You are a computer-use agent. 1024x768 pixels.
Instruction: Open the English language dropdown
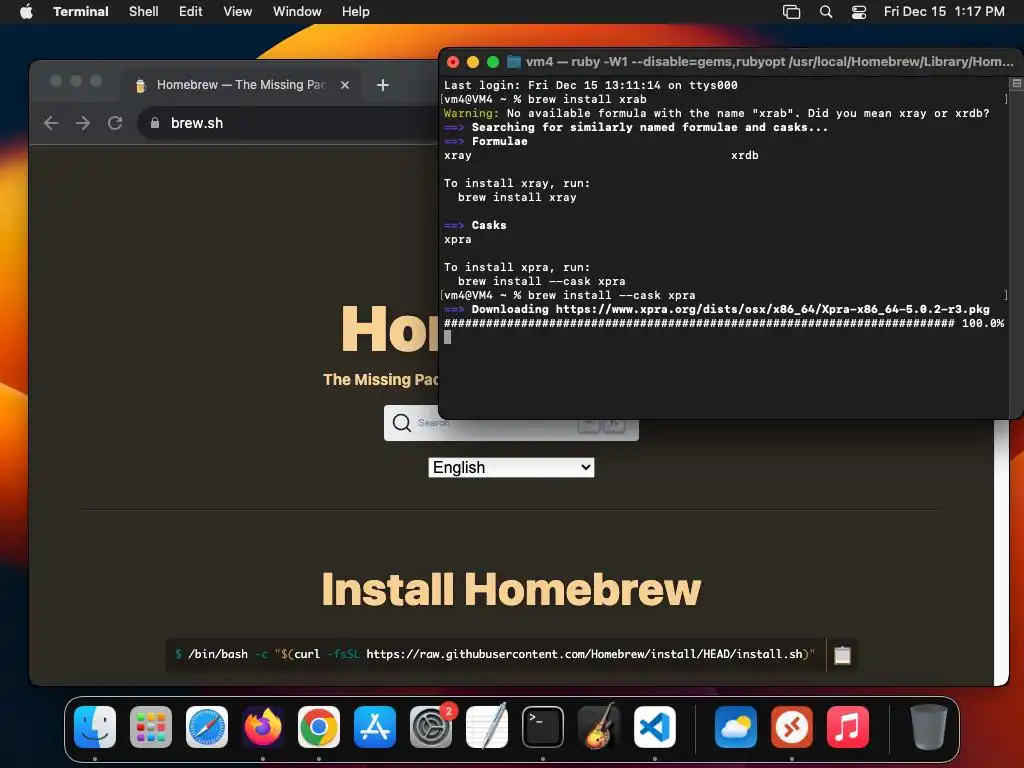(x=511, y=468)
